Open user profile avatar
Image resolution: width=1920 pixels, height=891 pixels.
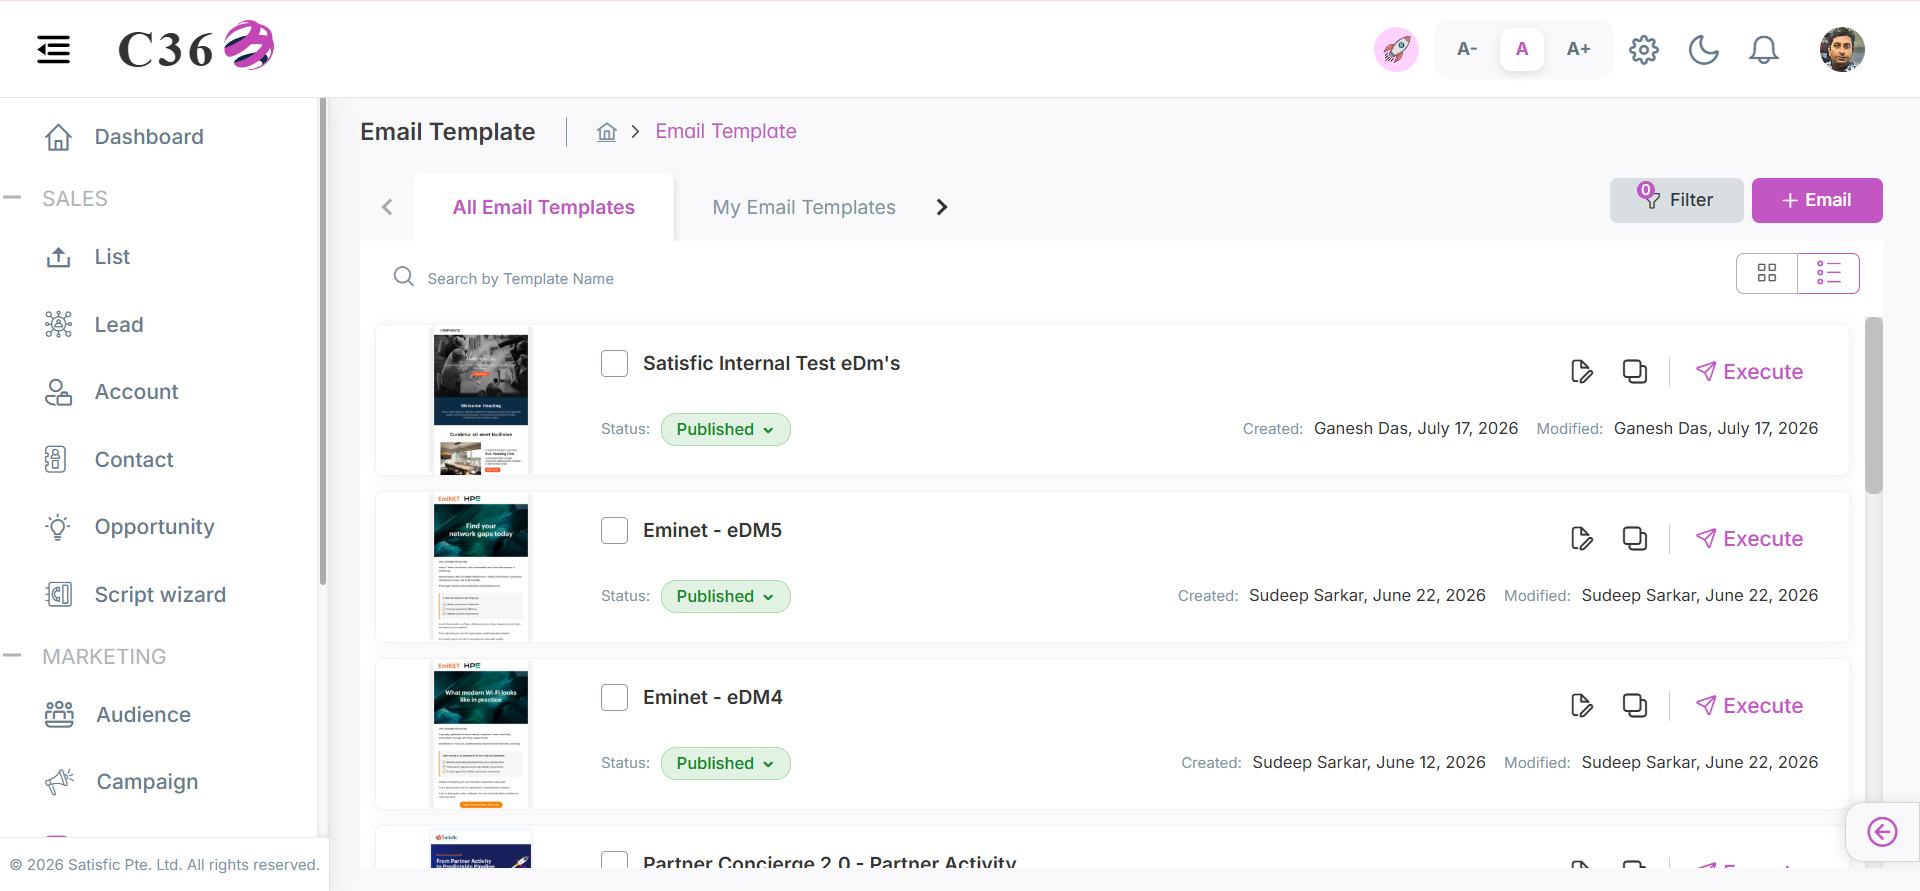tap(1842, 49)
